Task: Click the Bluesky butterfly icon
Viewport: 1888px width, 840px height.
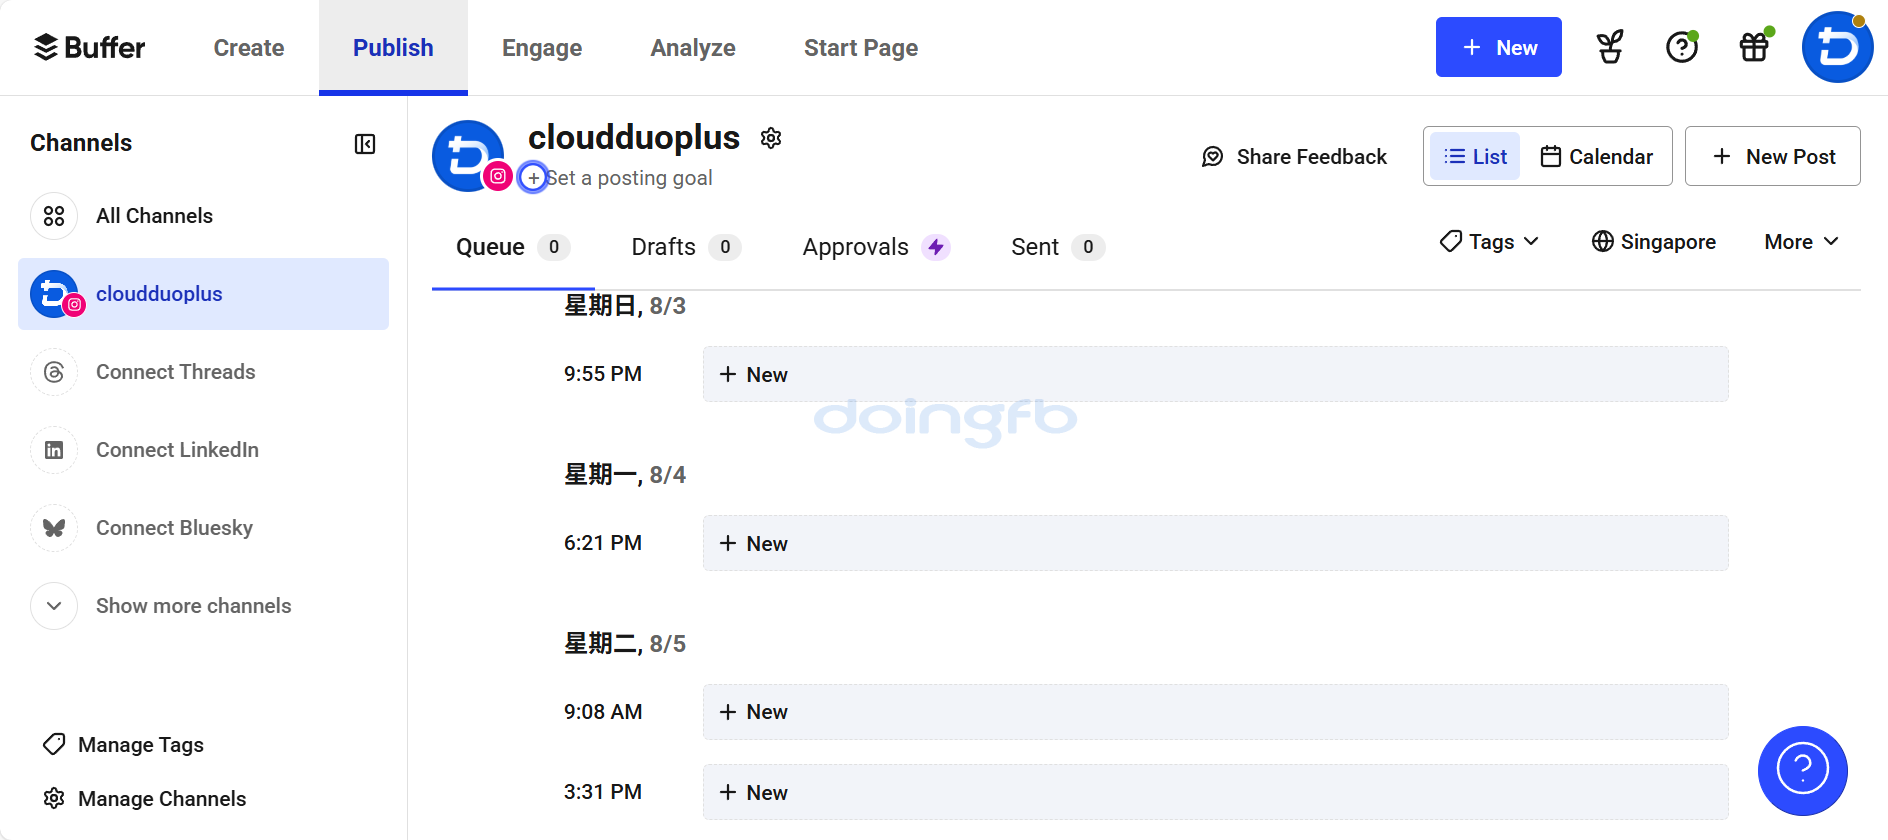Action: coord(54,528)
